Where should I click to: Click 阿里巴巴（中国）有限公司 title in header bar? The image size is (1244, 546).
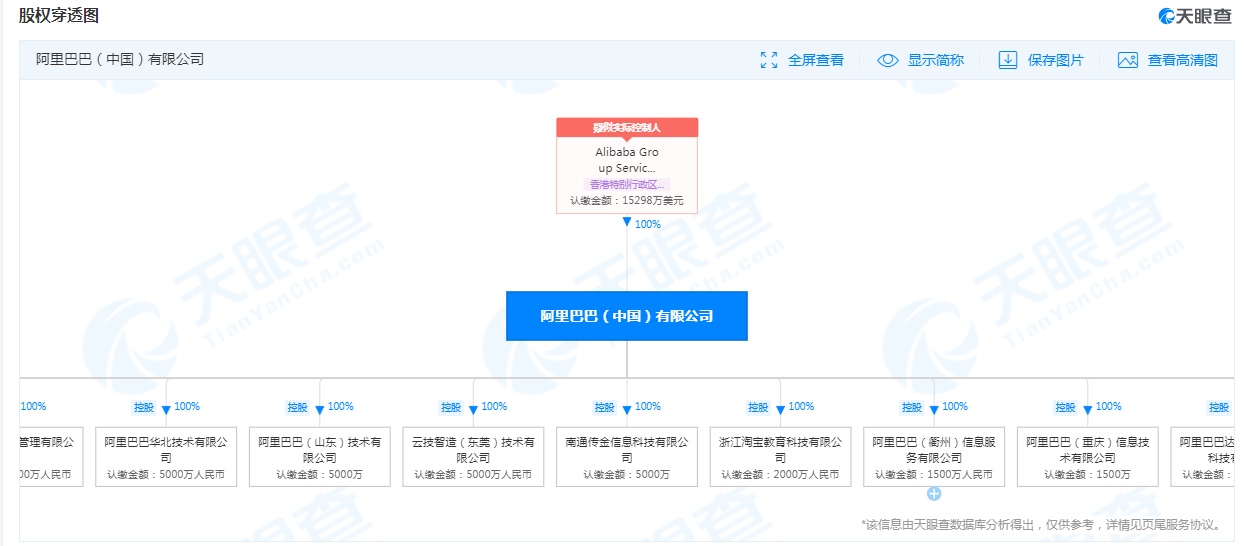(x=120, y=59)
